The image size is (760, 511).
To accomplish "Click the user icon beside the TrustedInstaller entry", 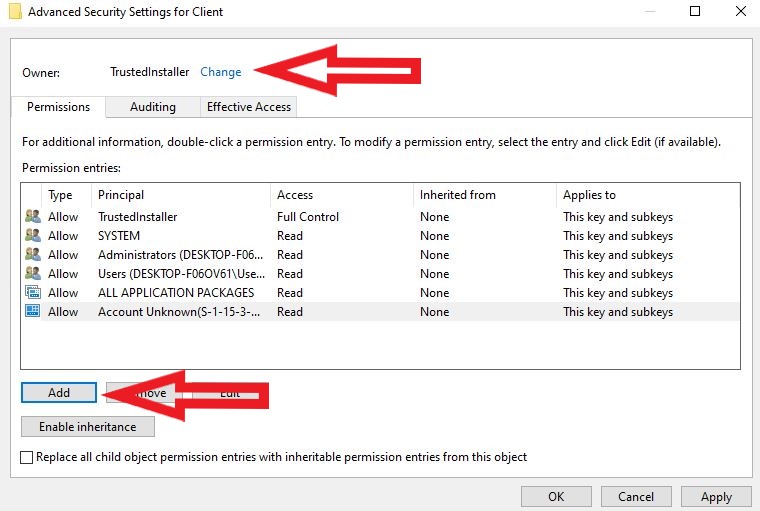I will (x=32, y=217).
